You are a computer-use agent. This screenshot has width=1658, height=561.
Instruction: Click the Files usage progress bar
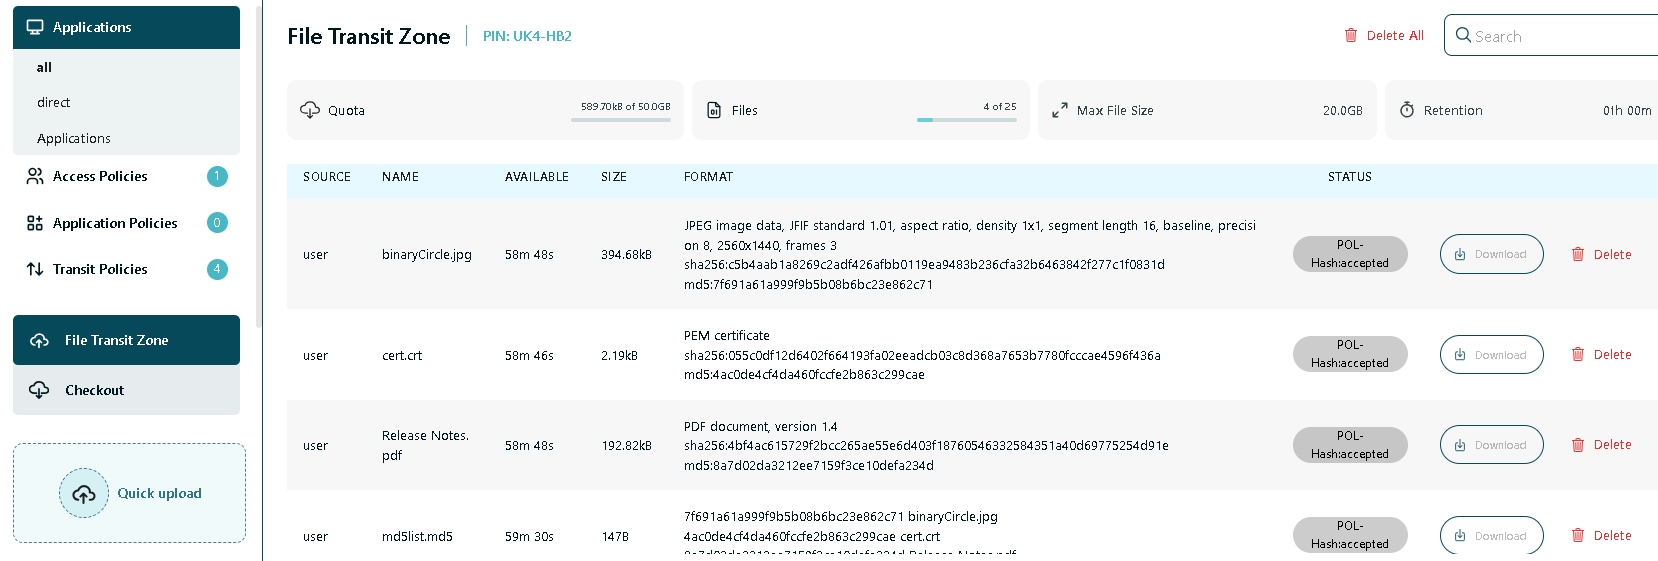[x=966, y=120]
